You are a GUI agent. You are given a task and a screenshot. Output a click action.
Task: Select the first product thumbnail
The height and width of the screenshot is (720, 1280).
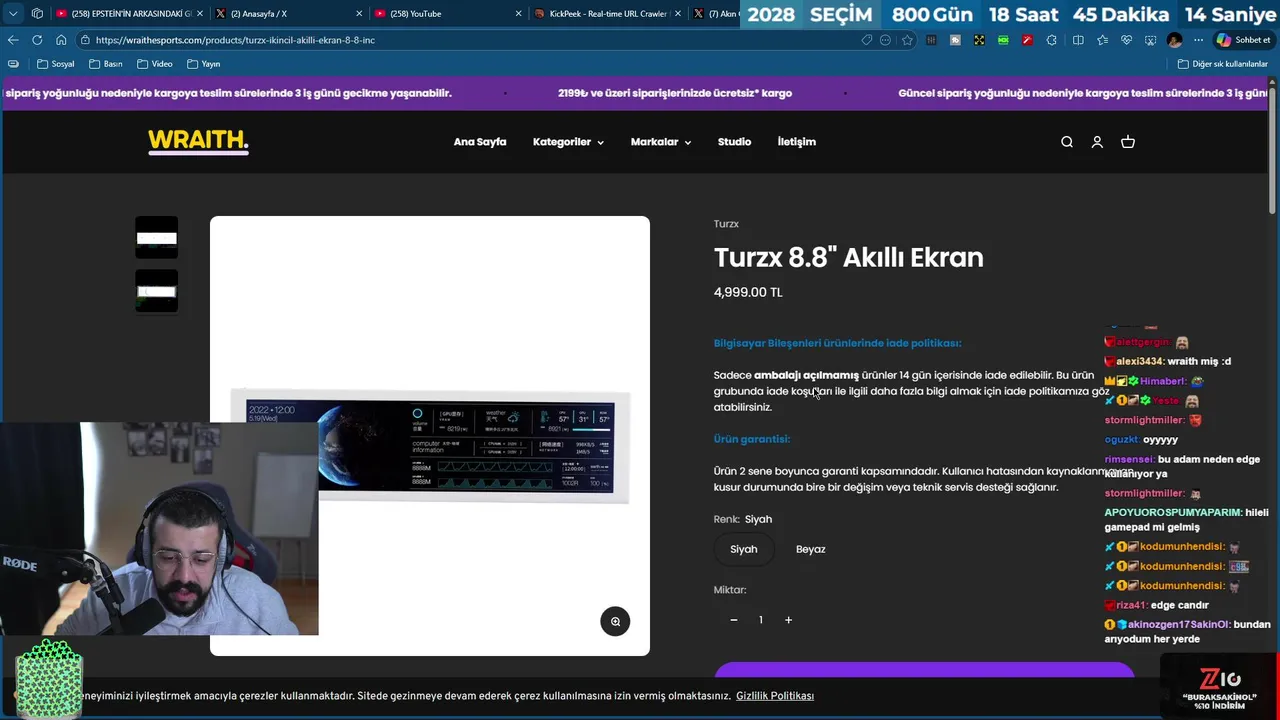pyautogui.click(x=157, y=238)
